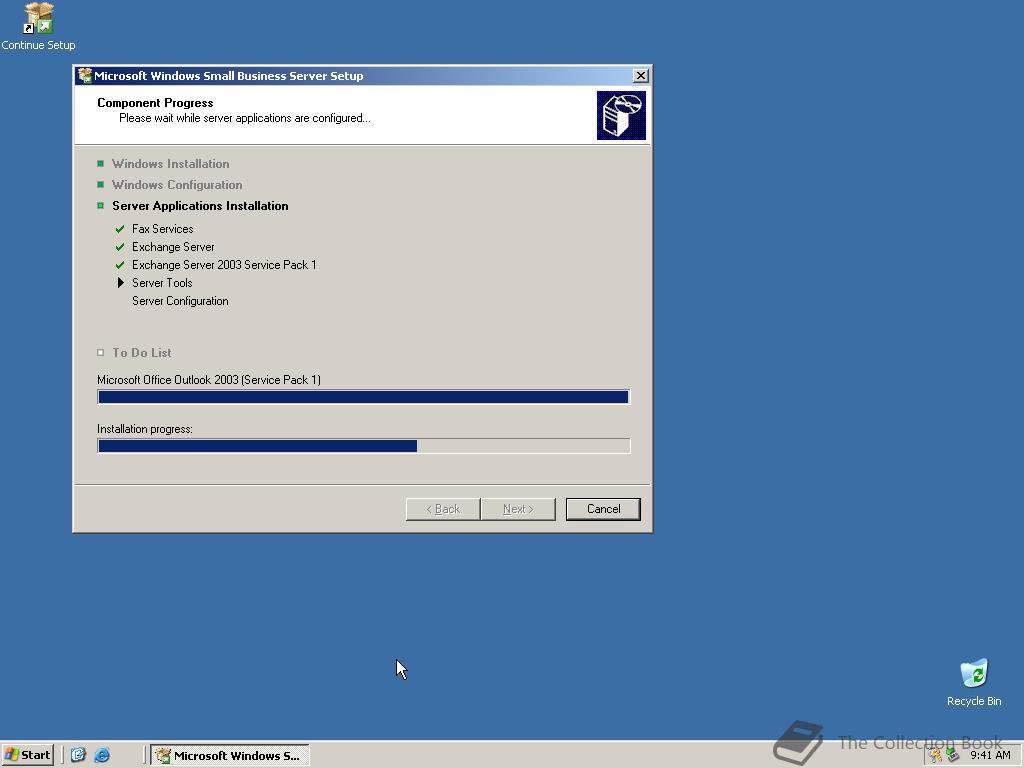Click the Windows Configuration step bullet
This screenshot has width=1024, height=768.
pyautogui.click(x=101, y=184)
